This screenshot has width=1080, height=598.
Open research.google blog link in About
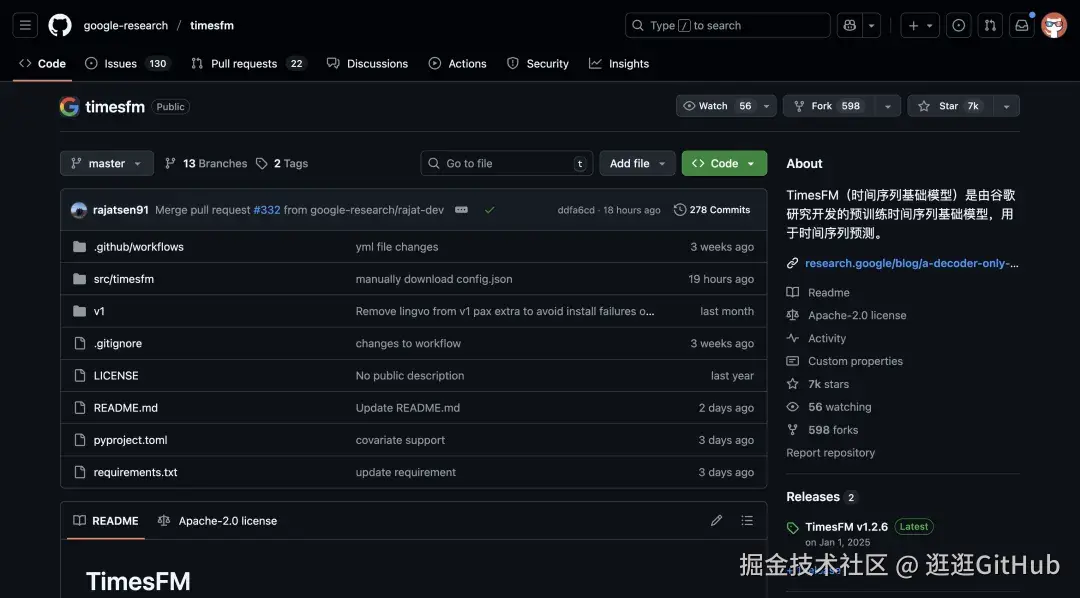point(911,263)
